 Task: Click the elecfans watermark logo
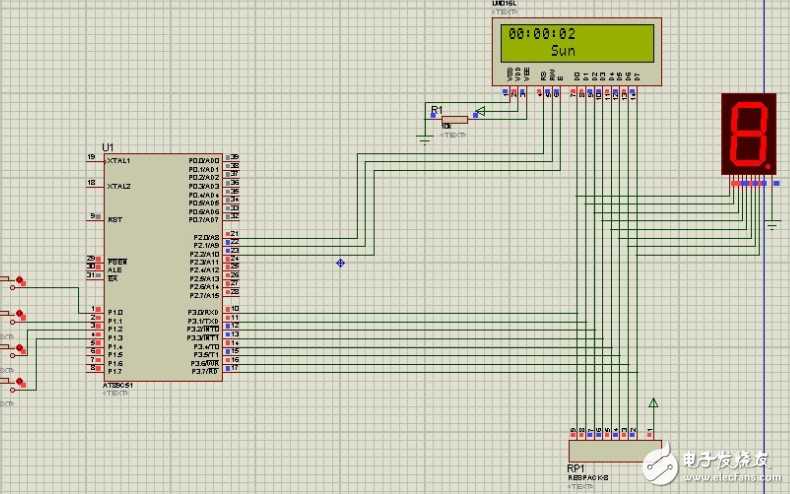(x=705, y=463)
